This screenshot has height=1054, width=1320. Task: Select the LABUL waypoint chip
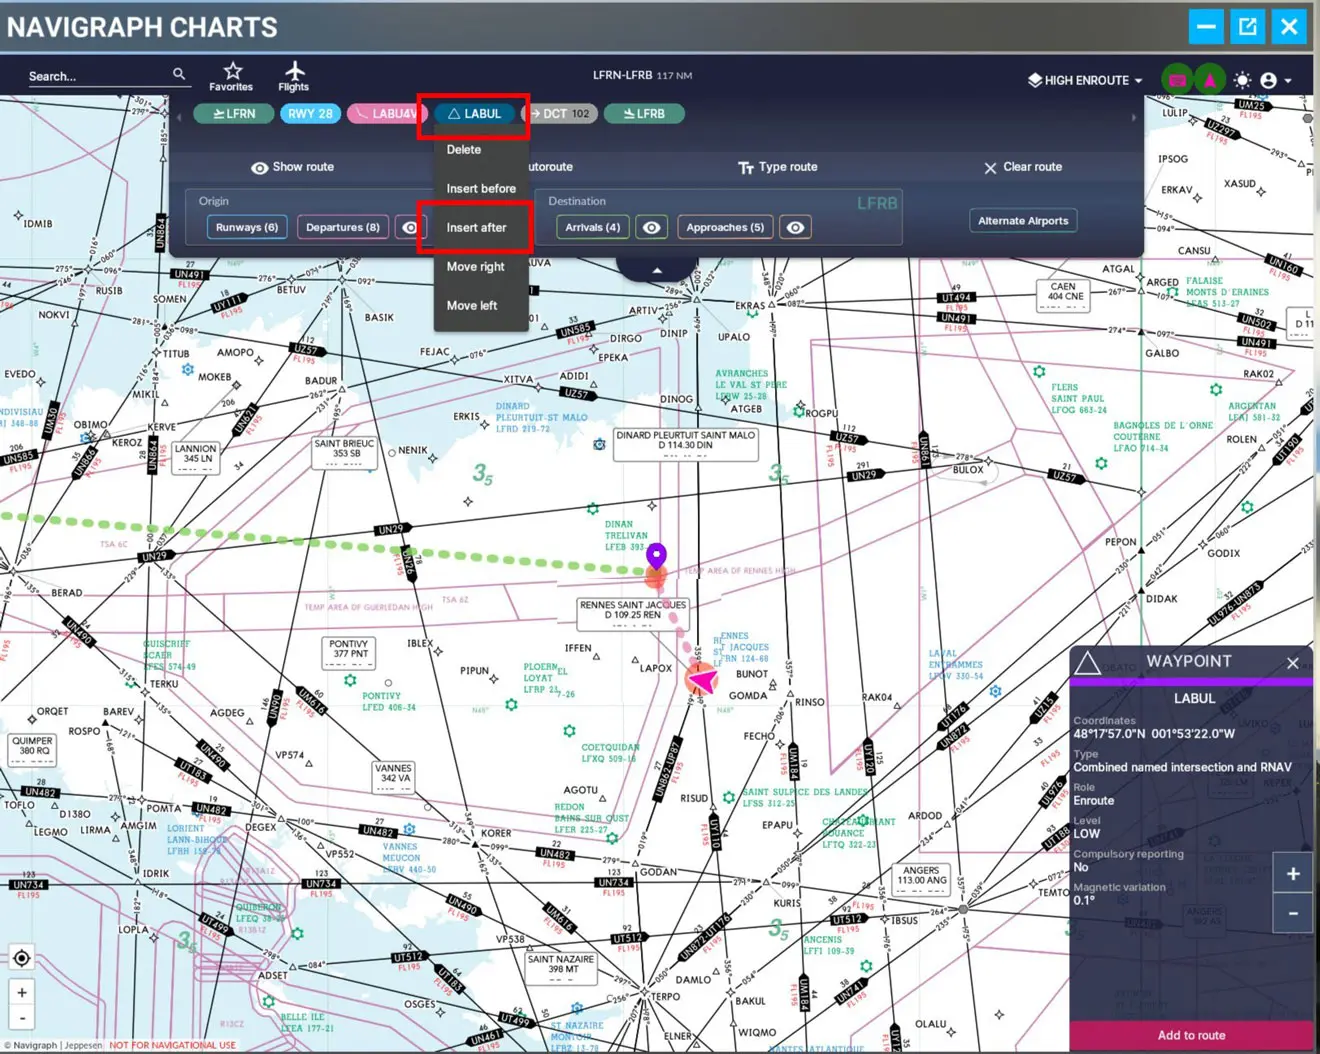474,114
